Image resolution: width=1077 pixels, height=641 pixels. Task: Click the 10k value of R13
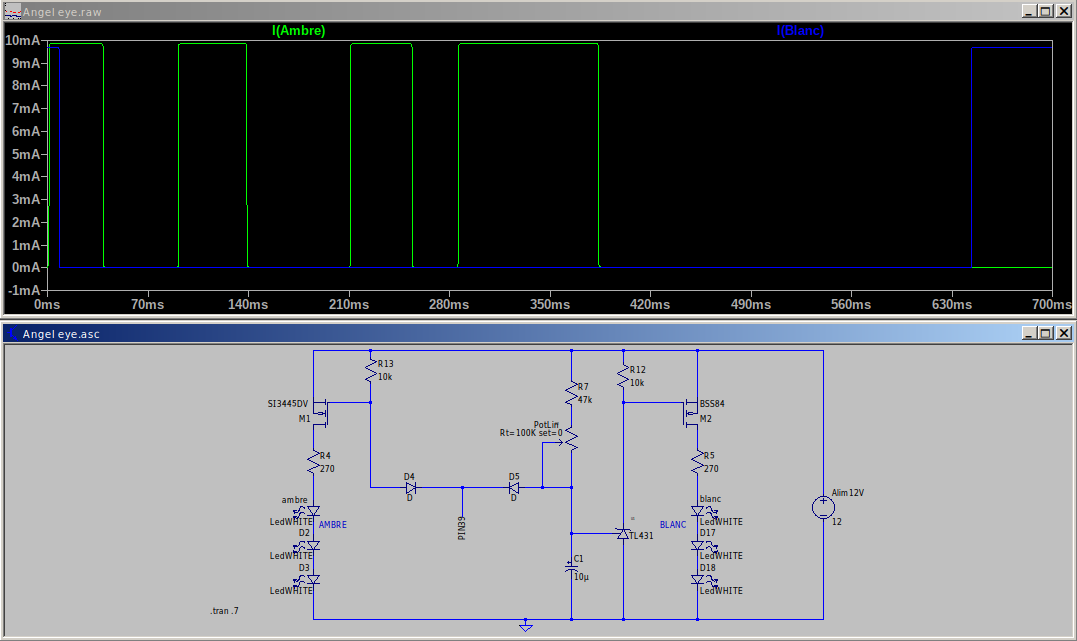(x=385, y=376)
